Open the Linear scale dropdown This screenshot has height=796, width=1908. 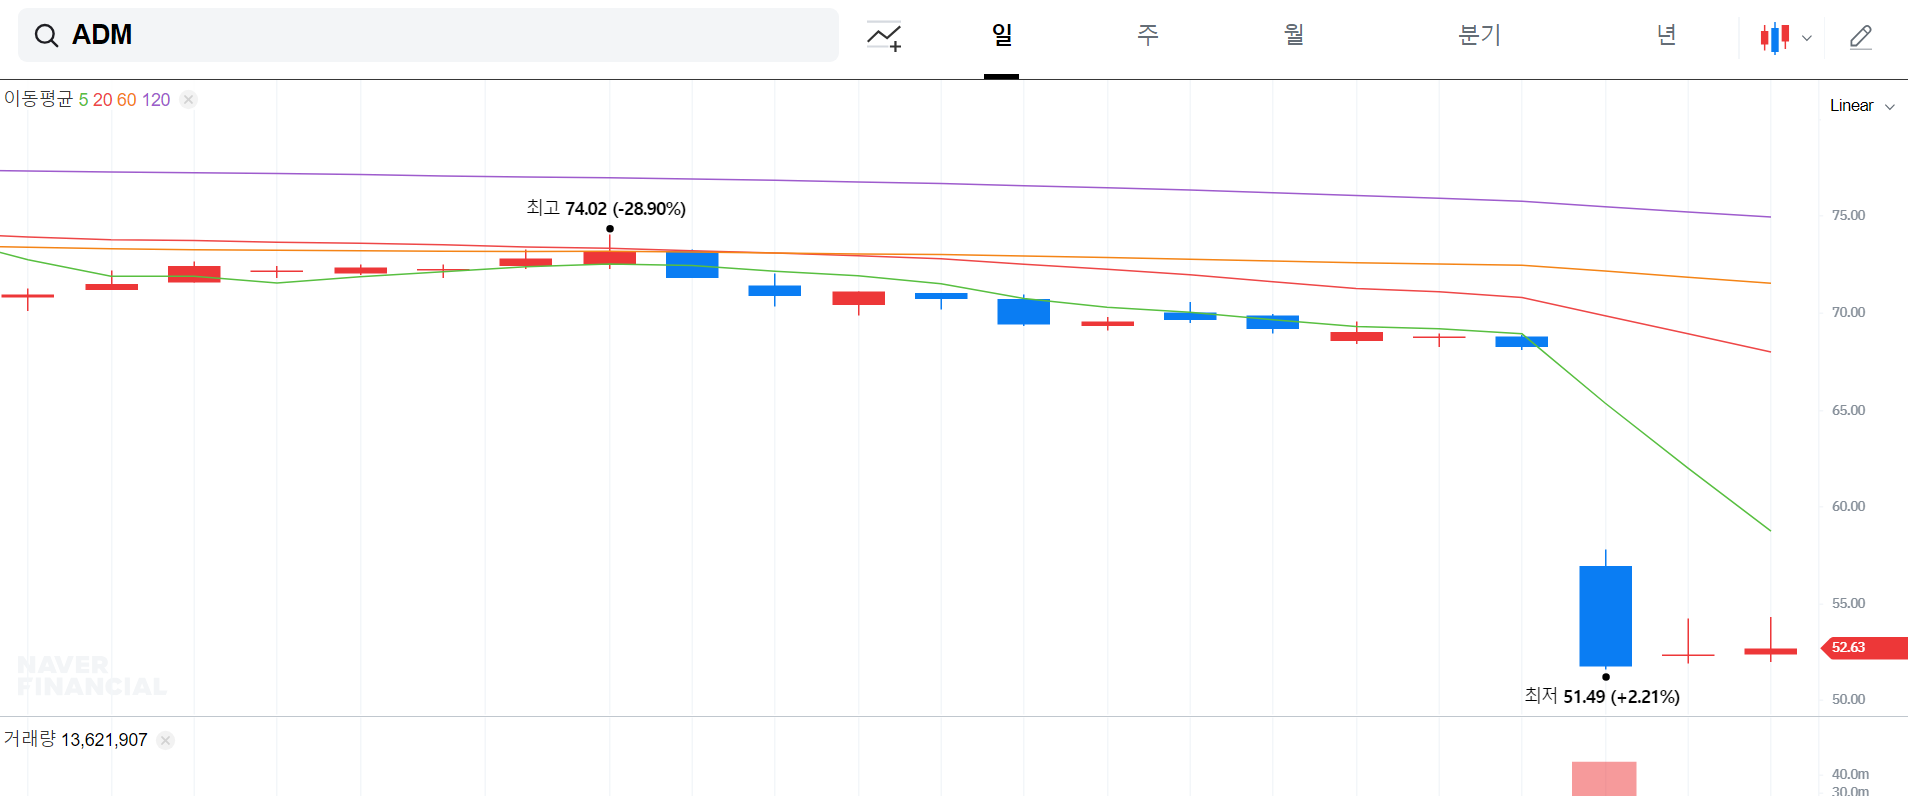click(x=1862, y=106)
